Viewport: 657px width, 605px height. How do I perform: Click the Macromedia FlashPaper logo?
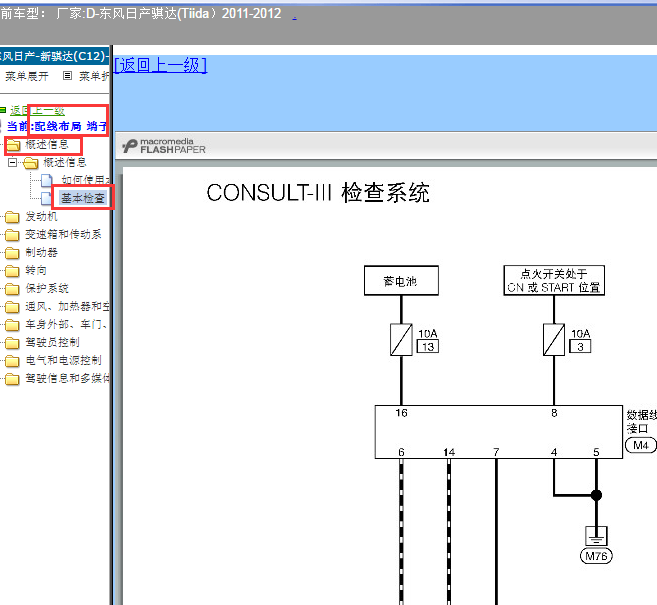coord(164,146)
